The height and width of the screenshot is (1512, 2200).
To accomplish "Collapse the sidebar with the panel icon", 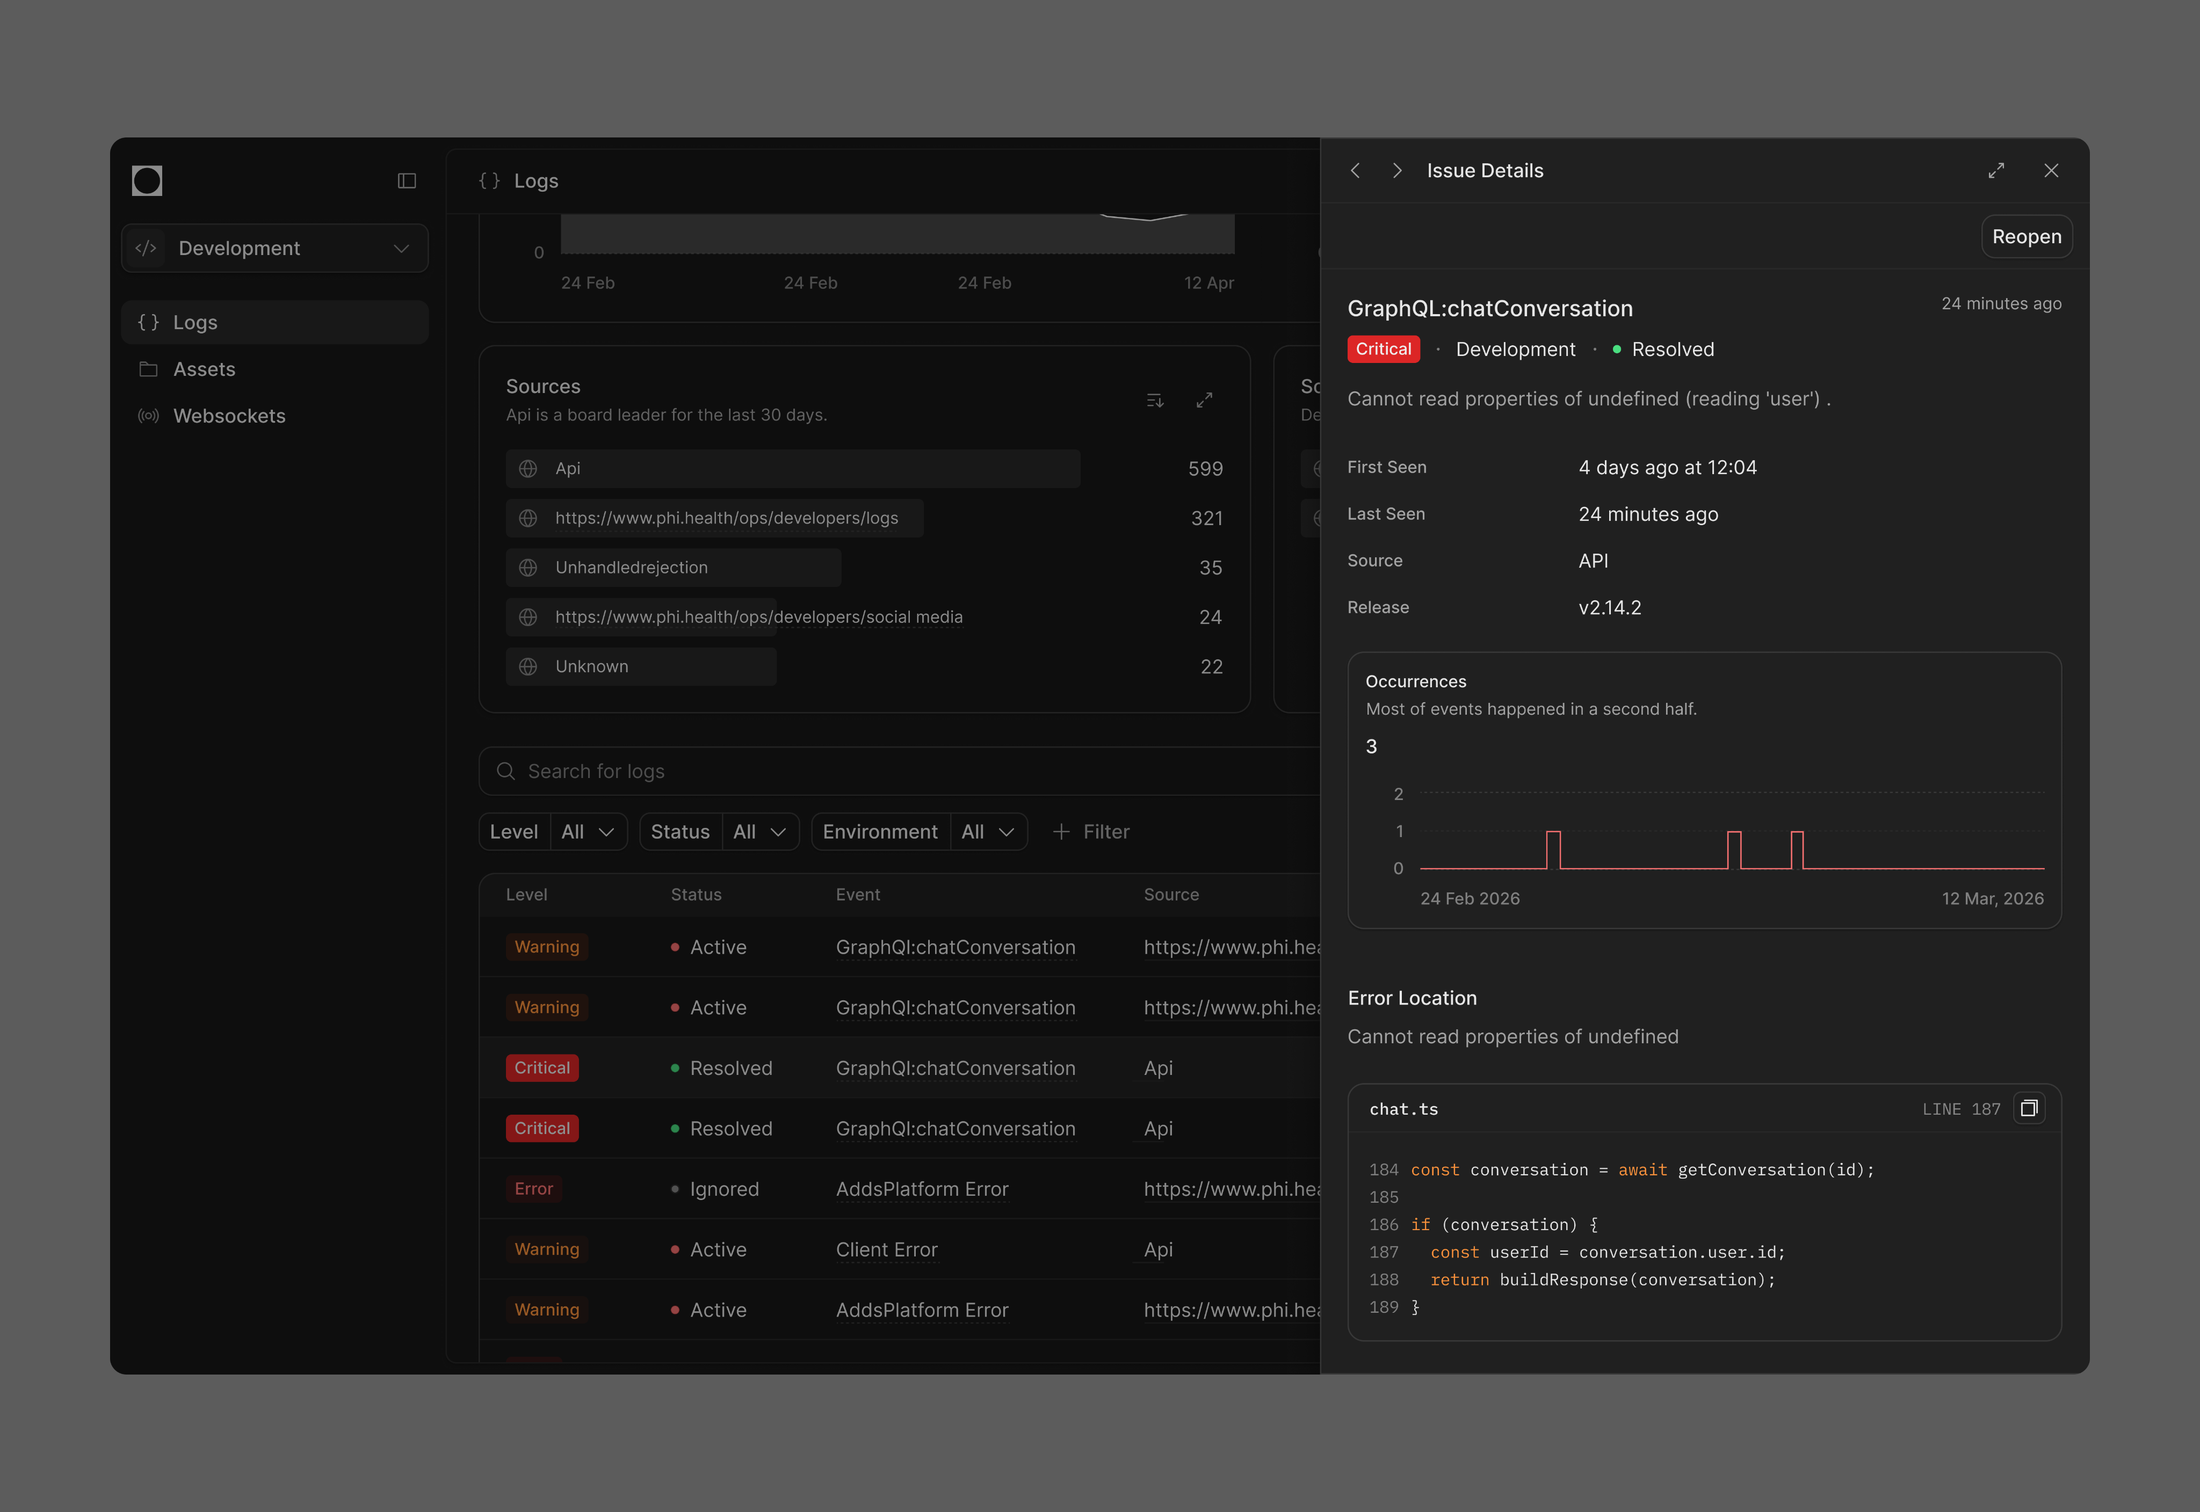I will 407,181.
